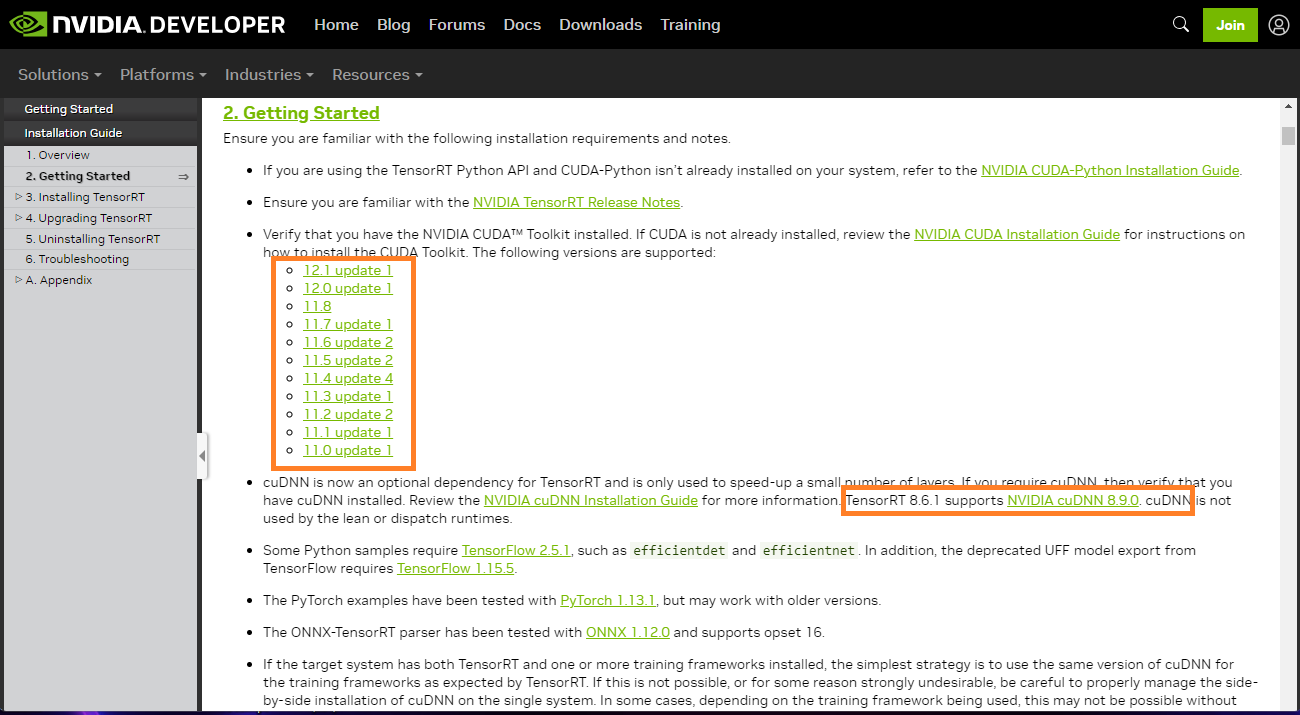This screenshot has width=1300, height=715.
Task: Expand the Industries dropdown
Action: tap(269, 75)
